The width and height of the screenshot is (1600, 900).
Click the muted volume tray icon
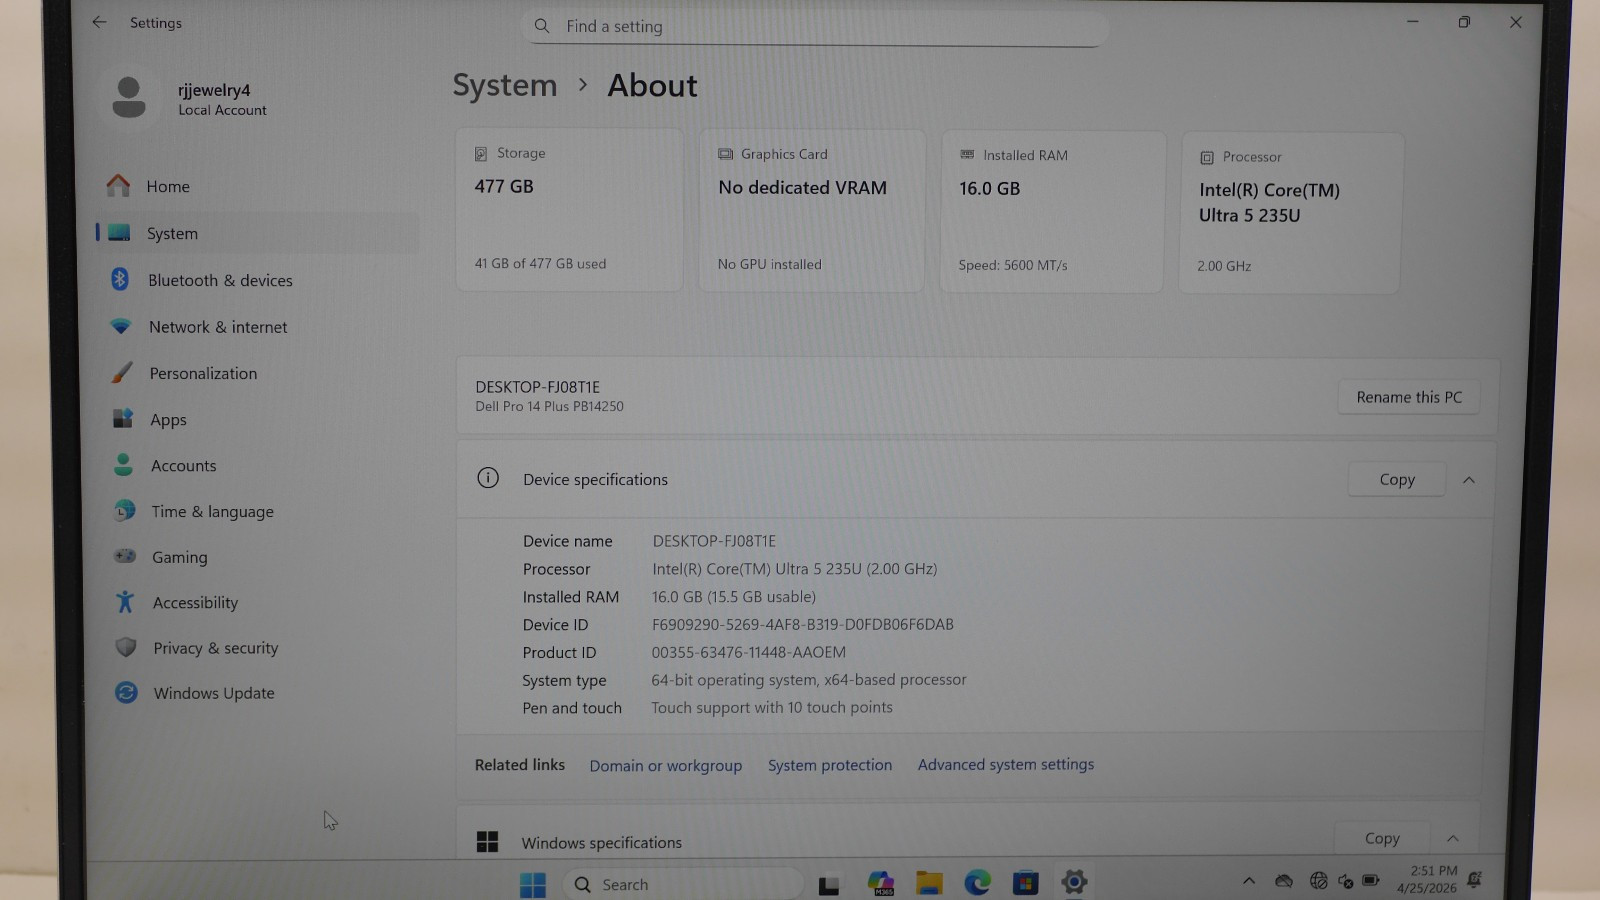point(1346,881)
